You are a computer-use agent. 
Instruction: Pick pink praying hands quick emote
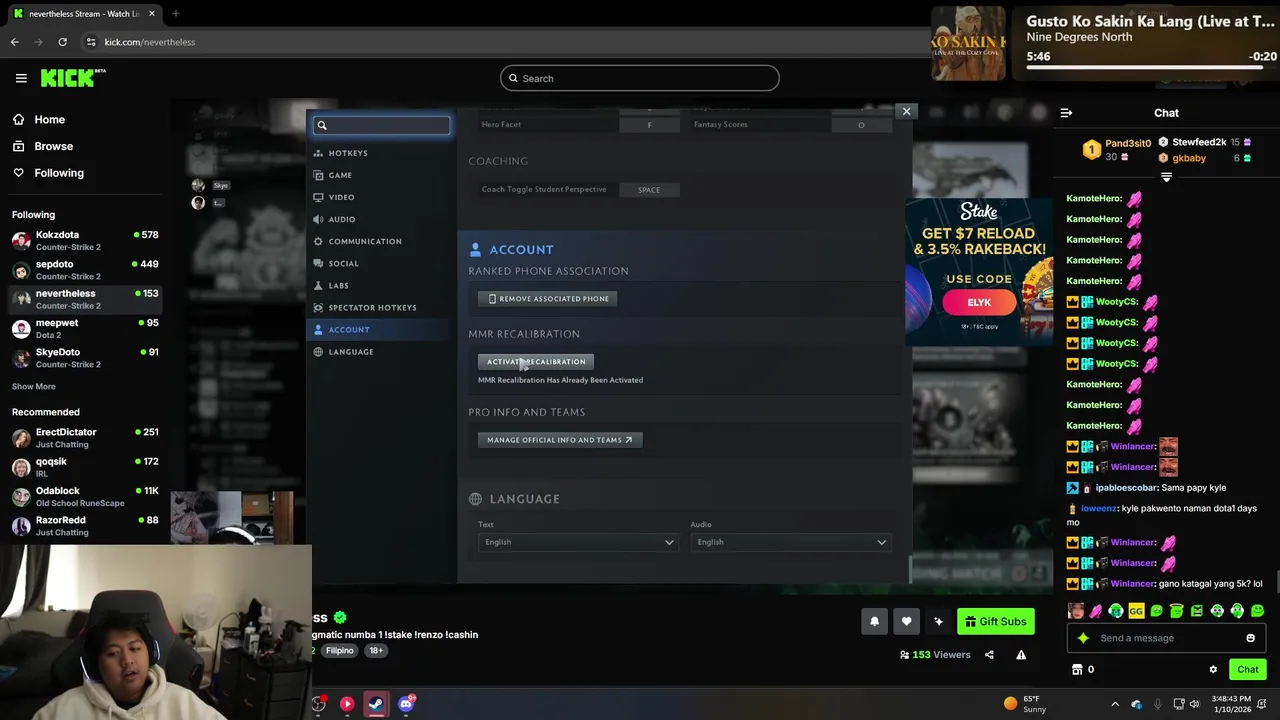pos(1096,611)
